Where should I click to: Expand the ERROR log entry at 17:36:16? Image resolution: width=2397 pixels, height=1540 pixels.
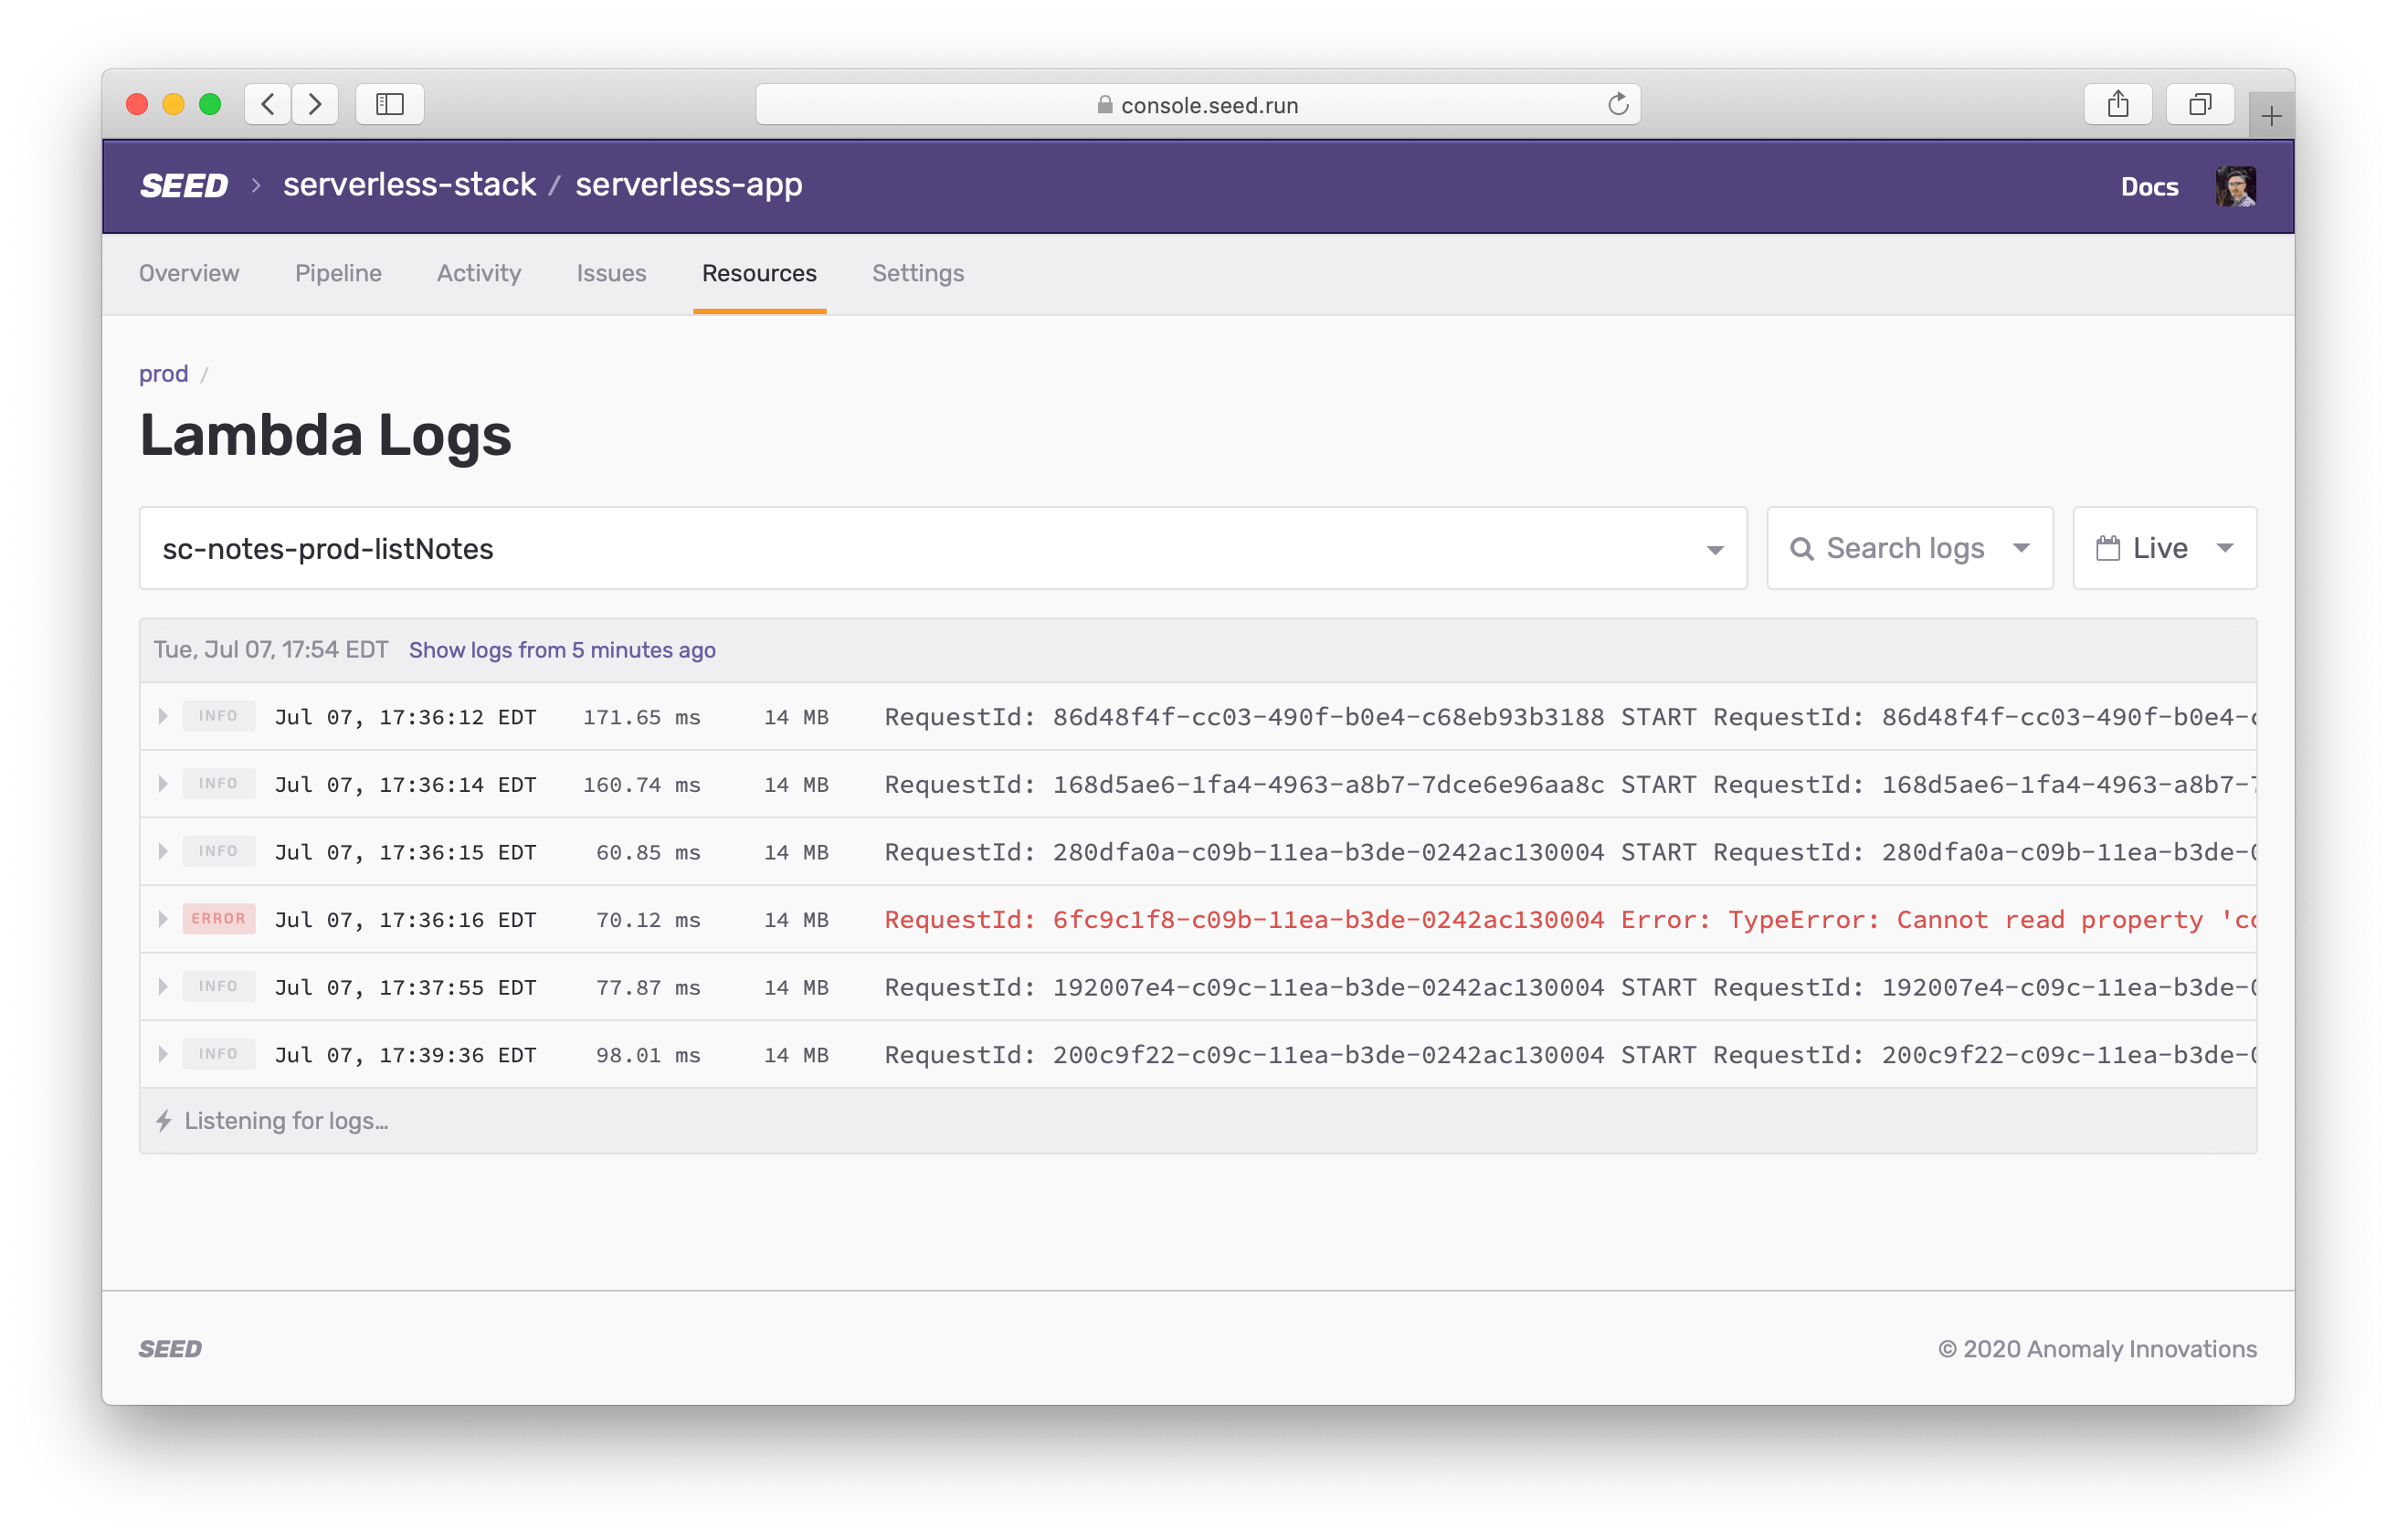[163, 919]
